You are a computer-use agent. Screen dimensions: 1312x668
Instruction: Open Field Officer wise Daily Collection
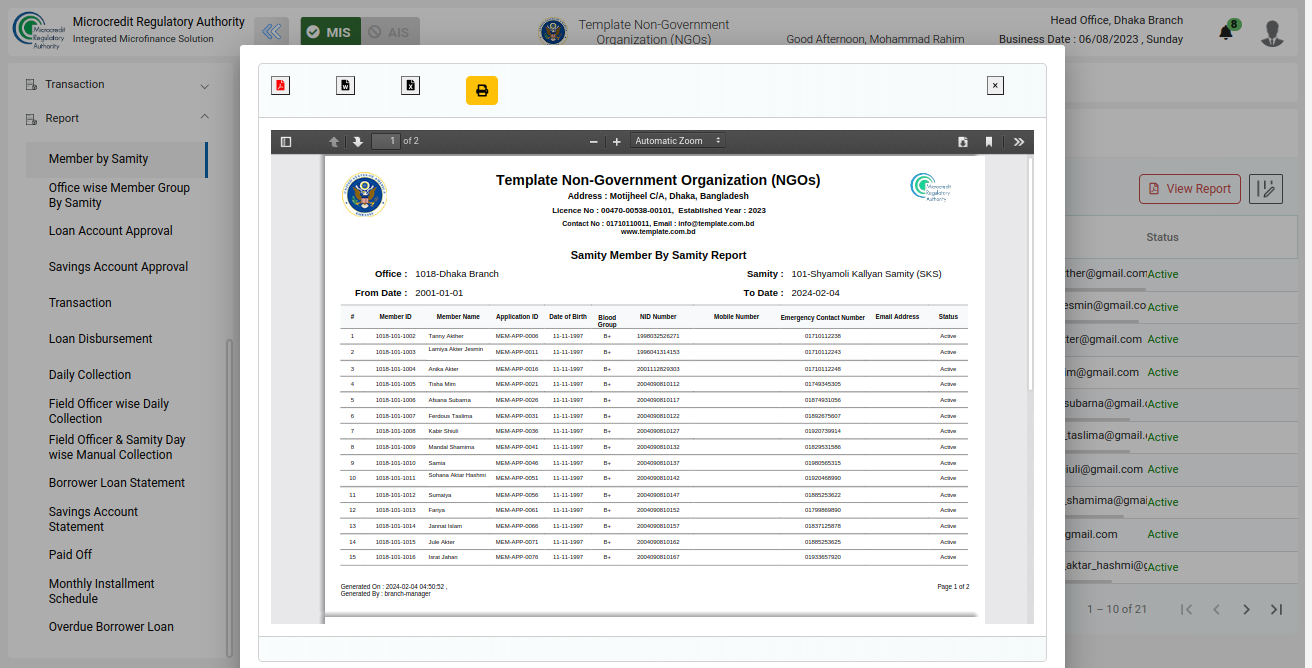109,411
